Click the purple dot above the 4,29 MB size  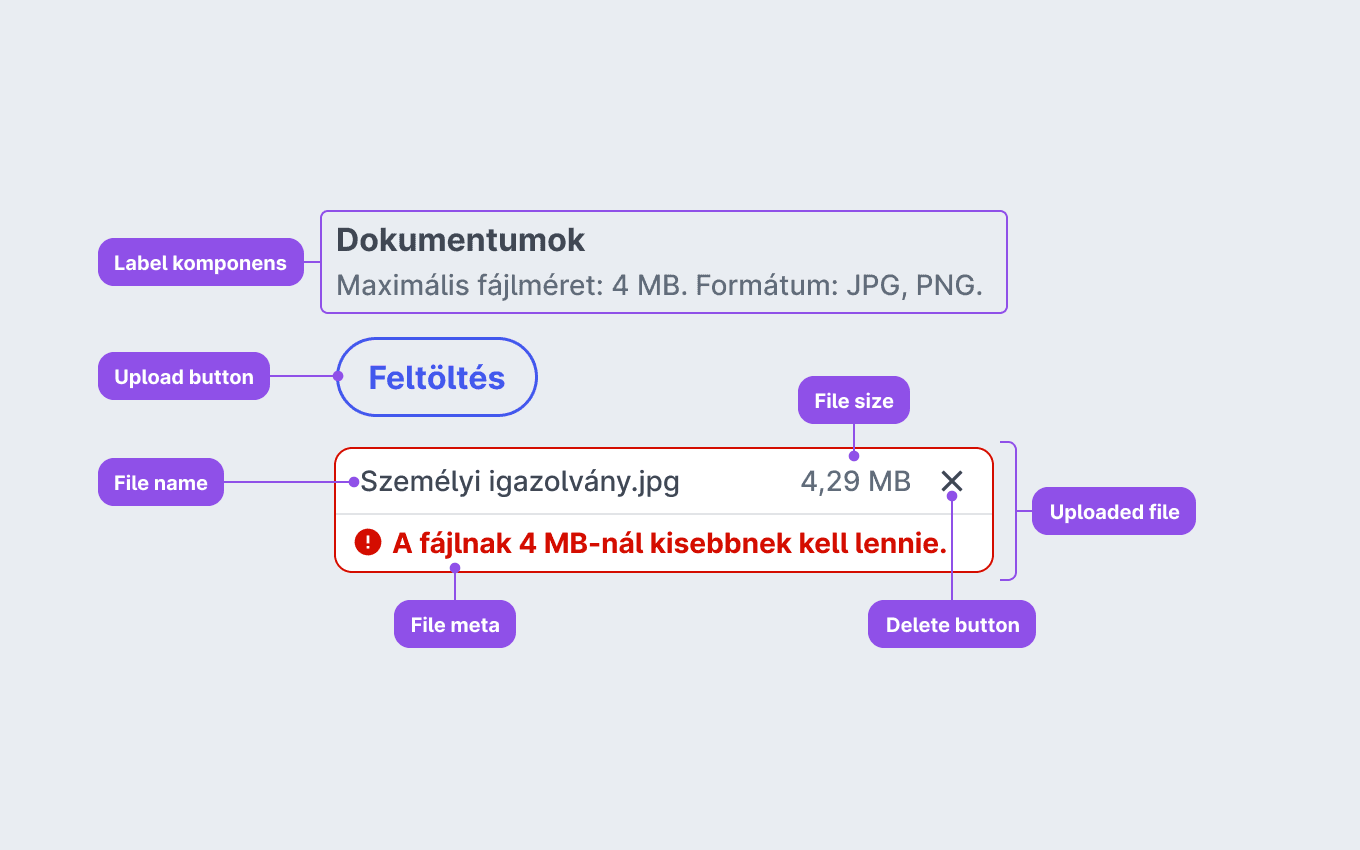tap(854, 456)
